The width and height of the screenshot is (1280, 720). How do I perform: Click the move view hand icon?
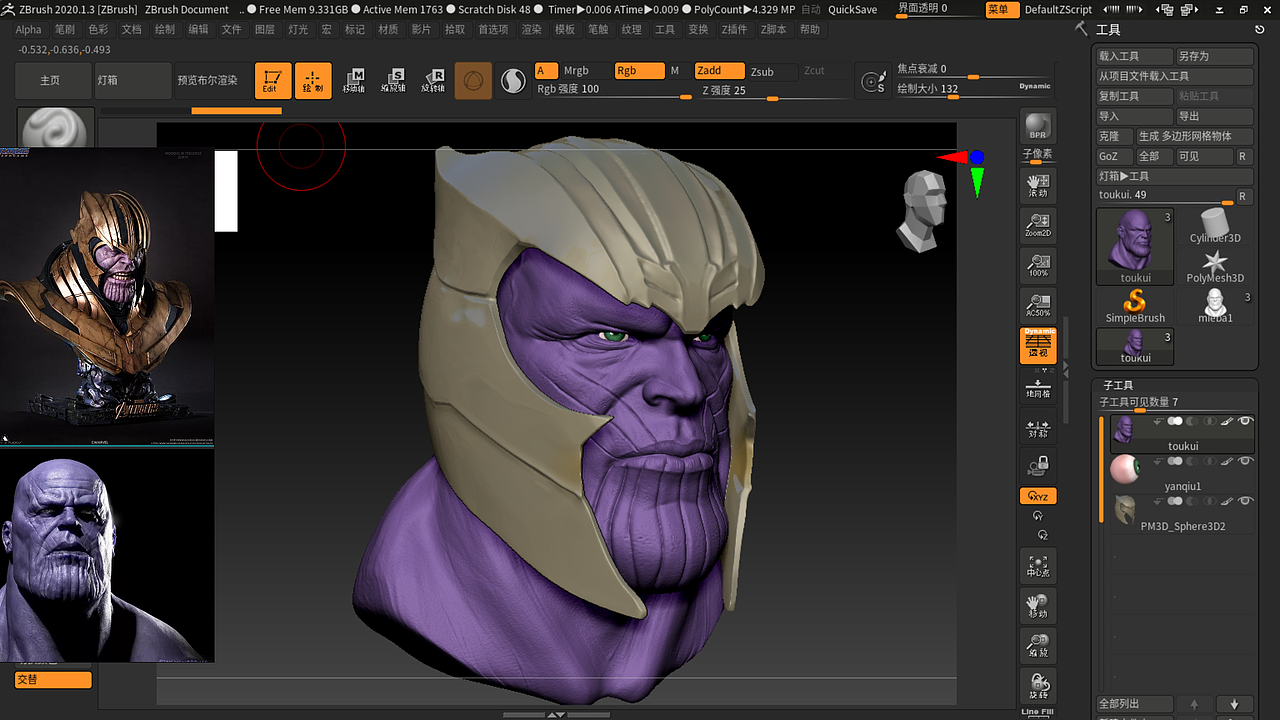click(1038, 605)
